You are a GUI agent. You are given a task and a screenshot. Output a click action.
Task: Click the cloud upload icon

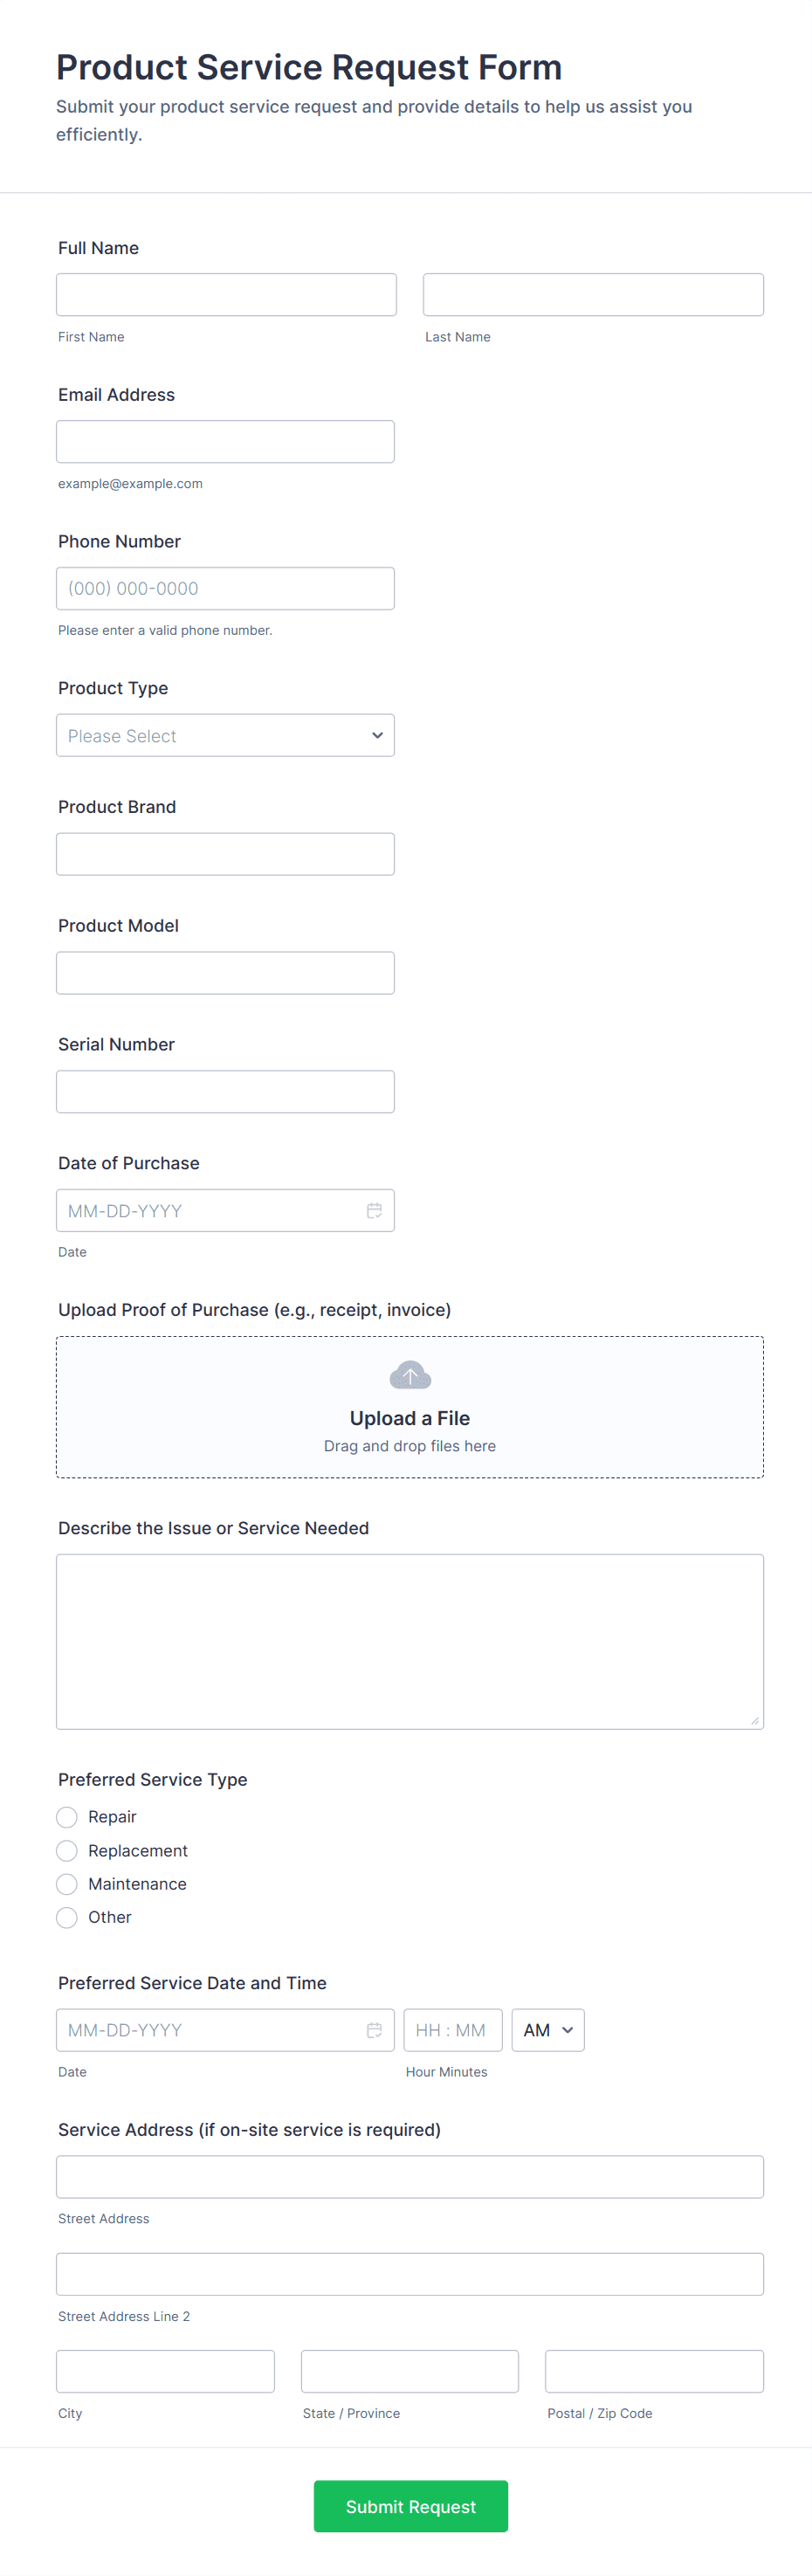click(x=410, y=1375)
